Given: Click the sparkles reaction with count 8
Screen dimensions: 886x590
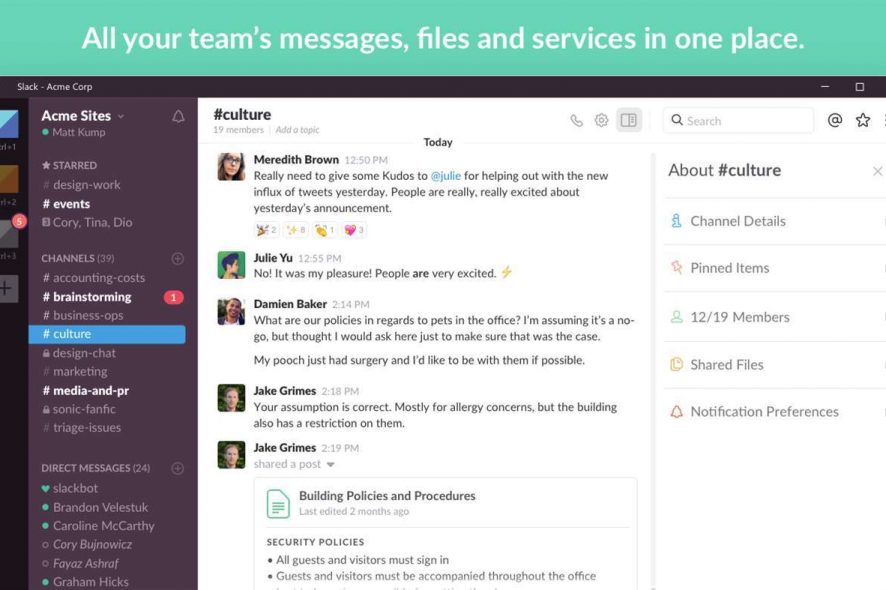Looking at the screenshot, I should [296, 230].
